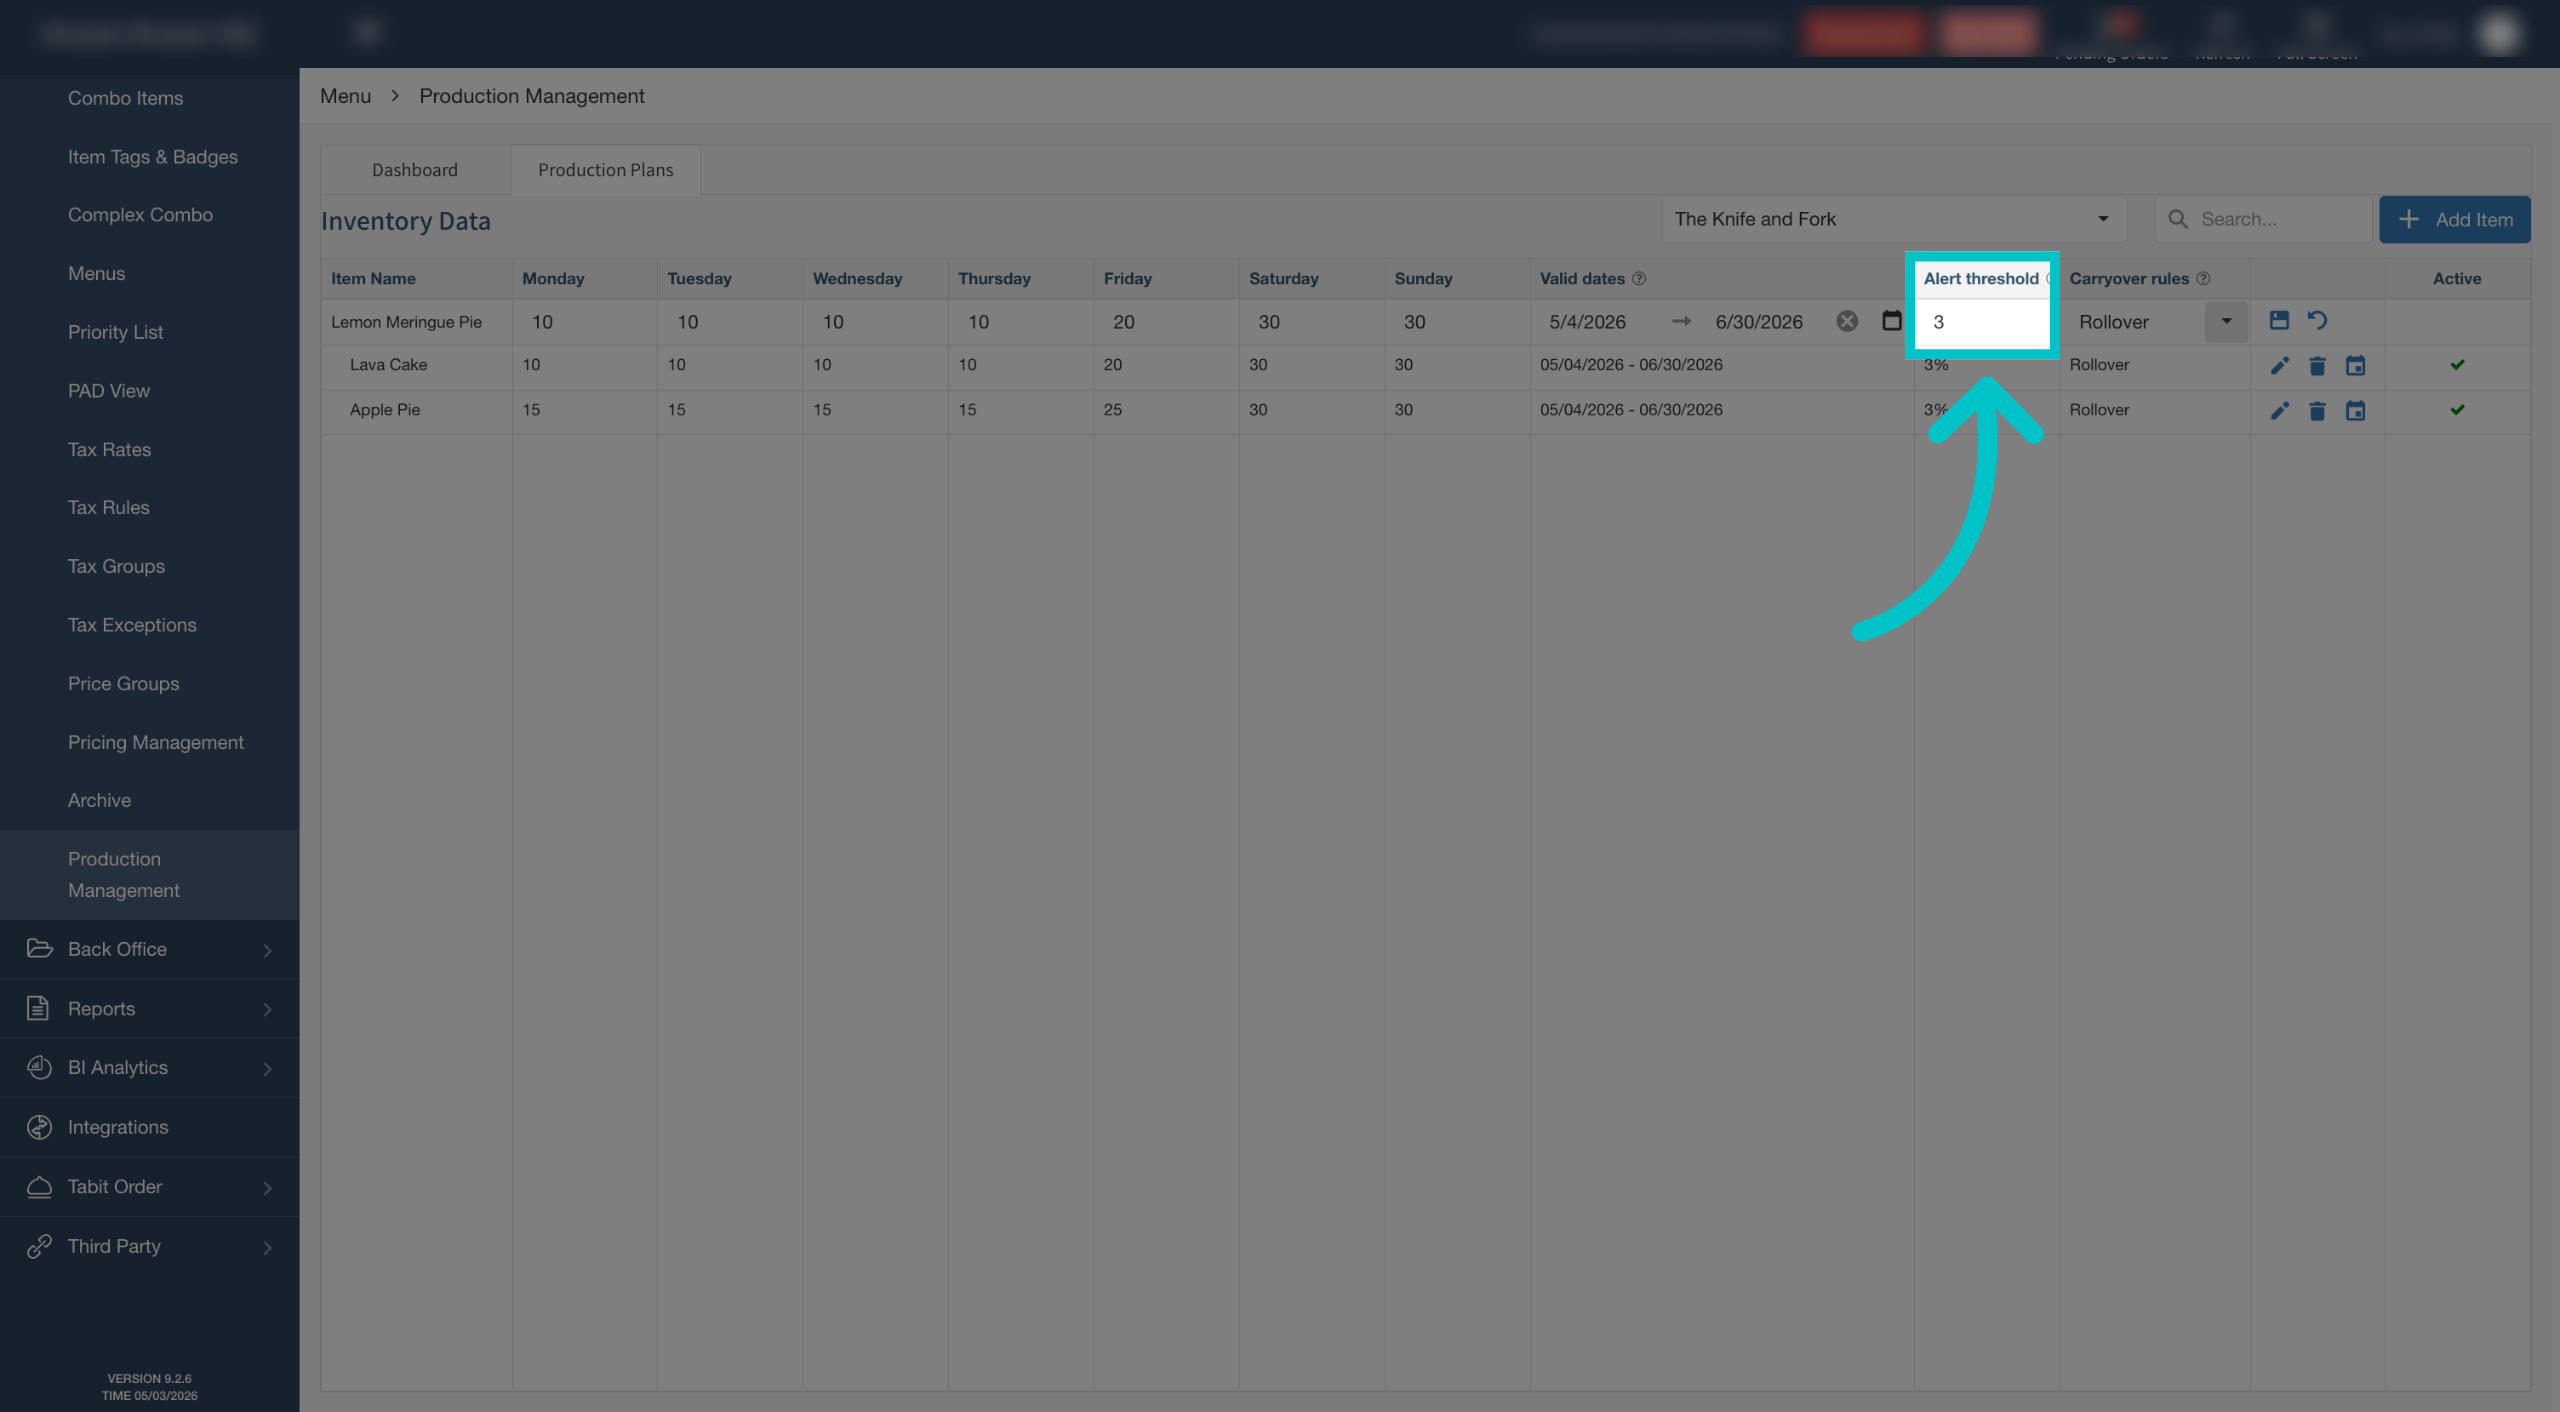Toggle Active checkmark for Lava Cake
Image resolution: width=2560 pixels, height=1412 pixels.
click(2457, 365)
